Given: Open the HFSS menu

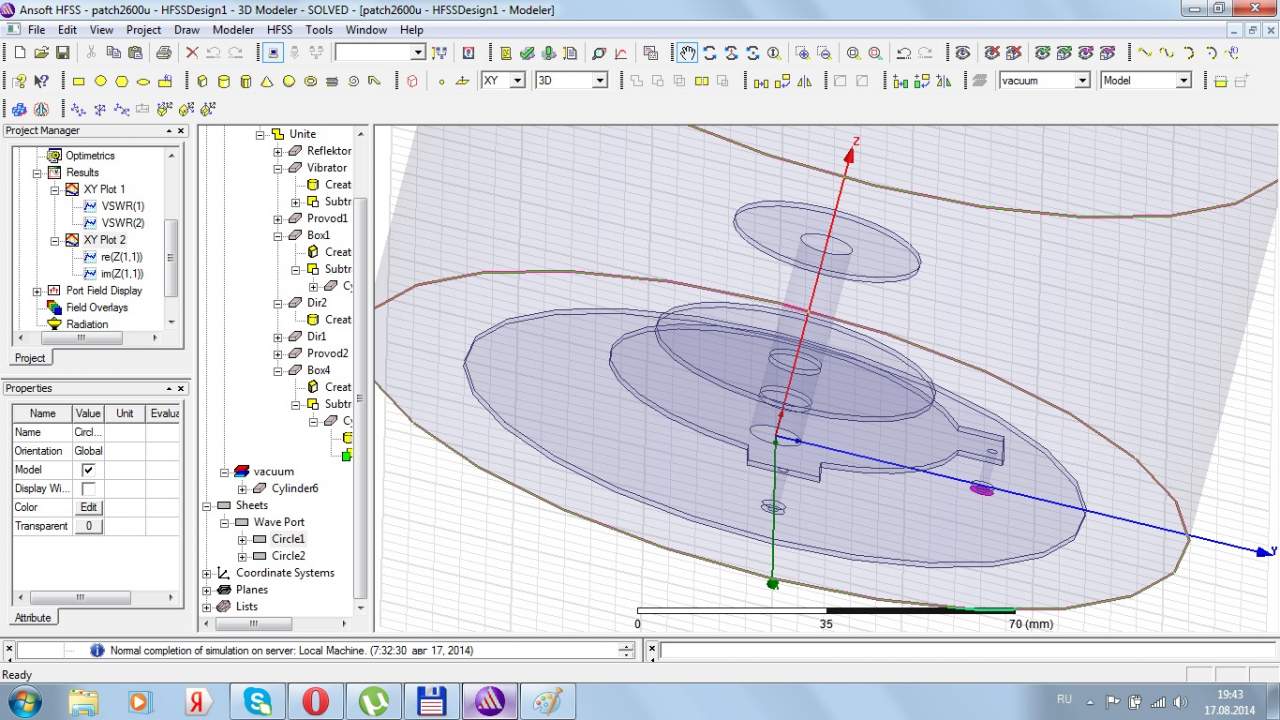Looking at the screenshot, I should [279, 30].
